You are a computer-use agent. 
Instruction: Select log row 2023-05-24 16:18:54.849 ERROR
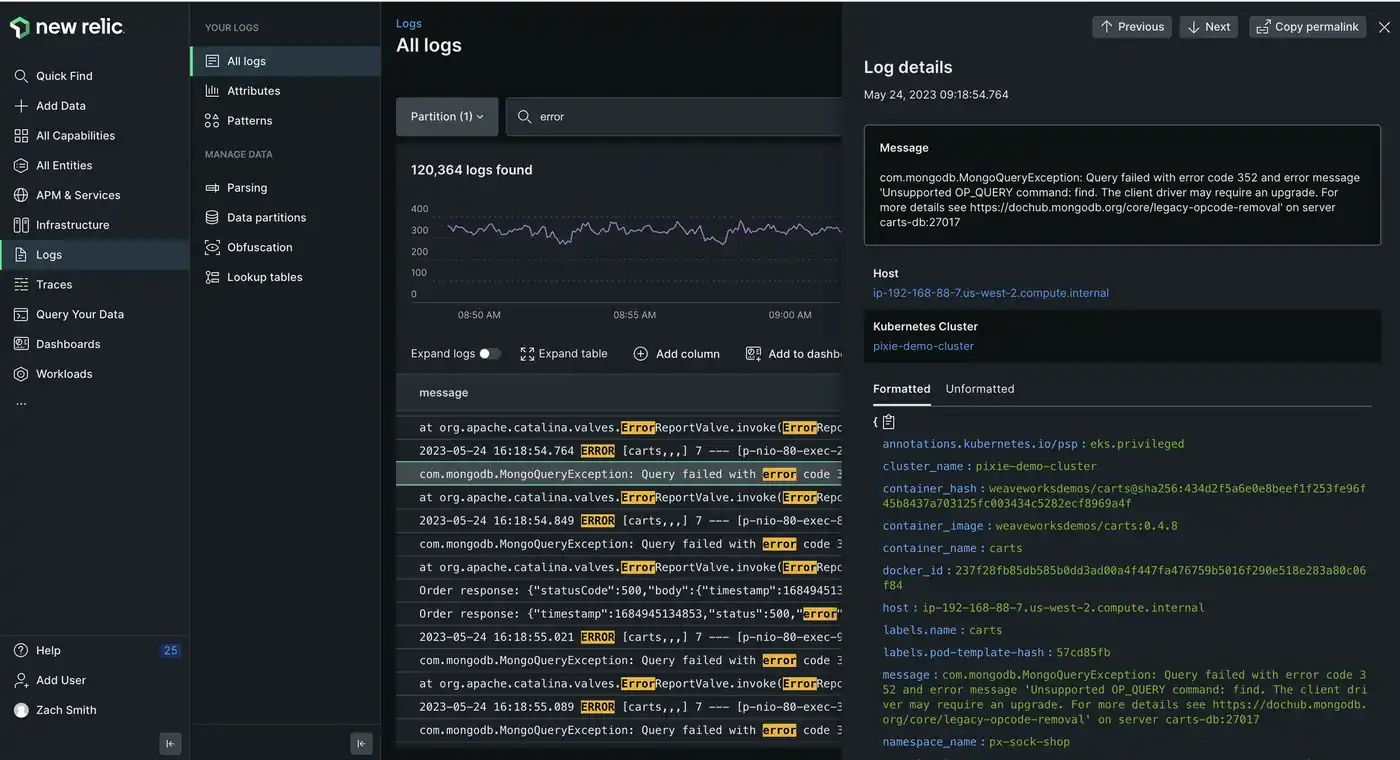(x=619, y=521)
